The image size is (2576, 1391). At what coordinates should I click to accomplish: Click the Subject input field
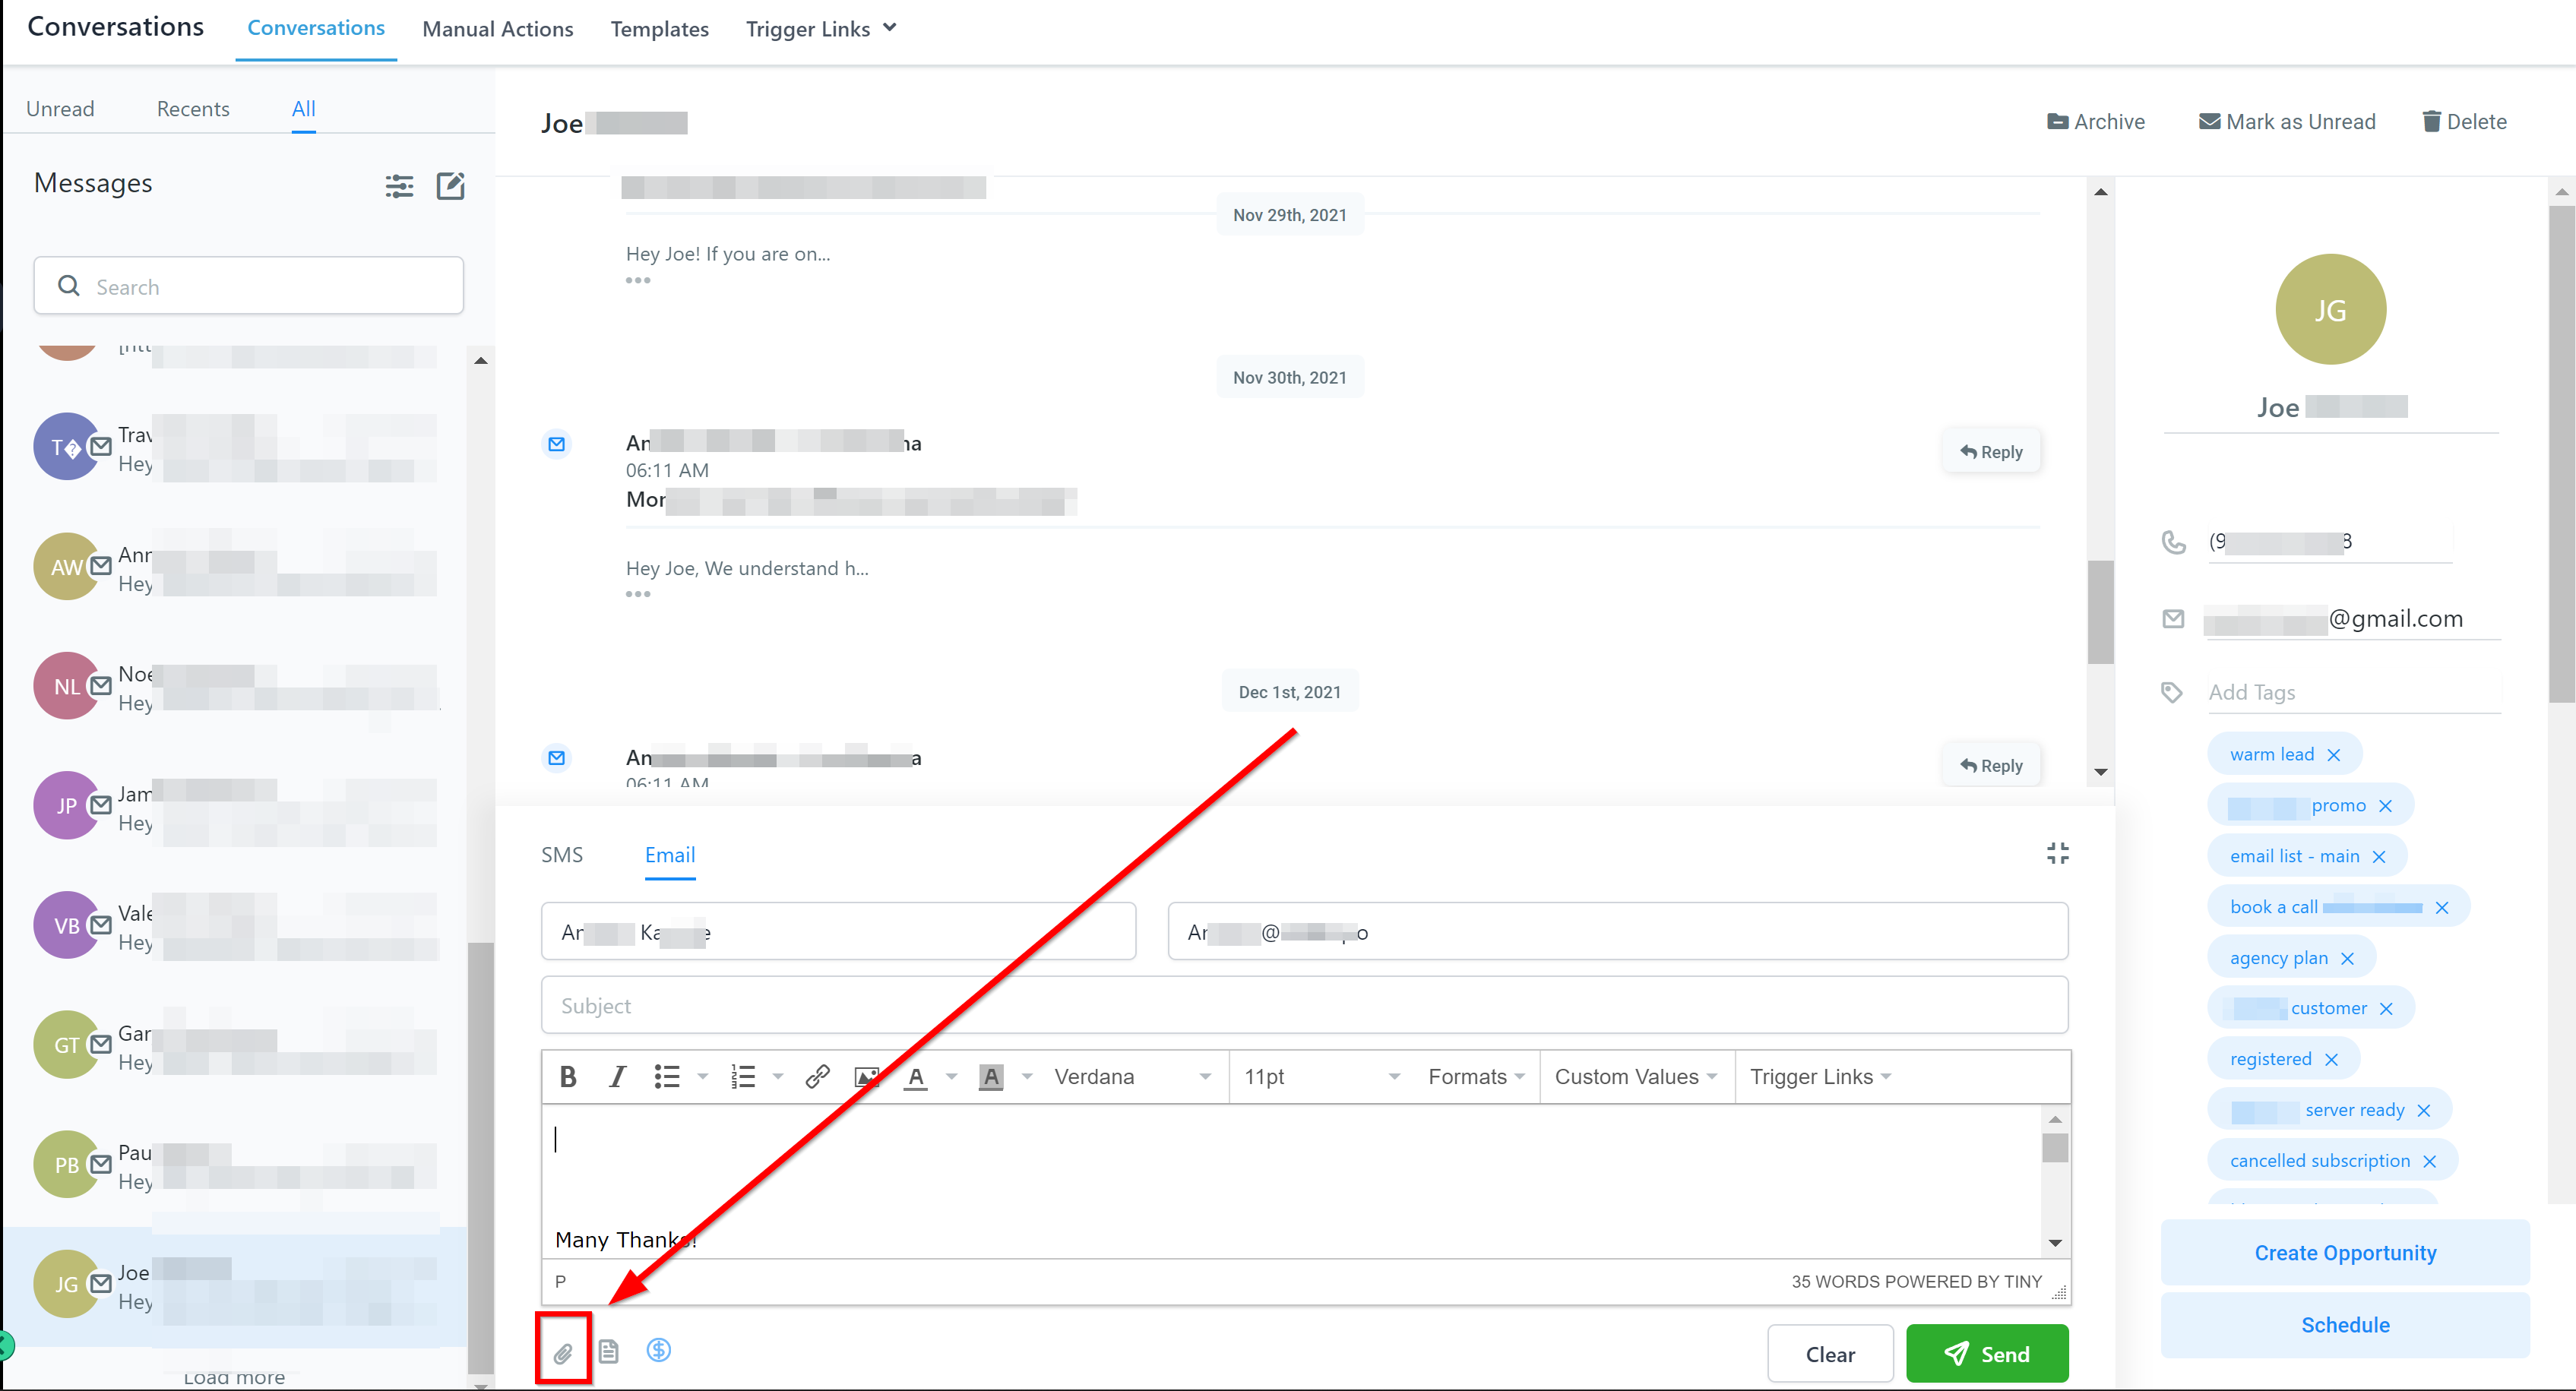(x=1303, y=1005)
